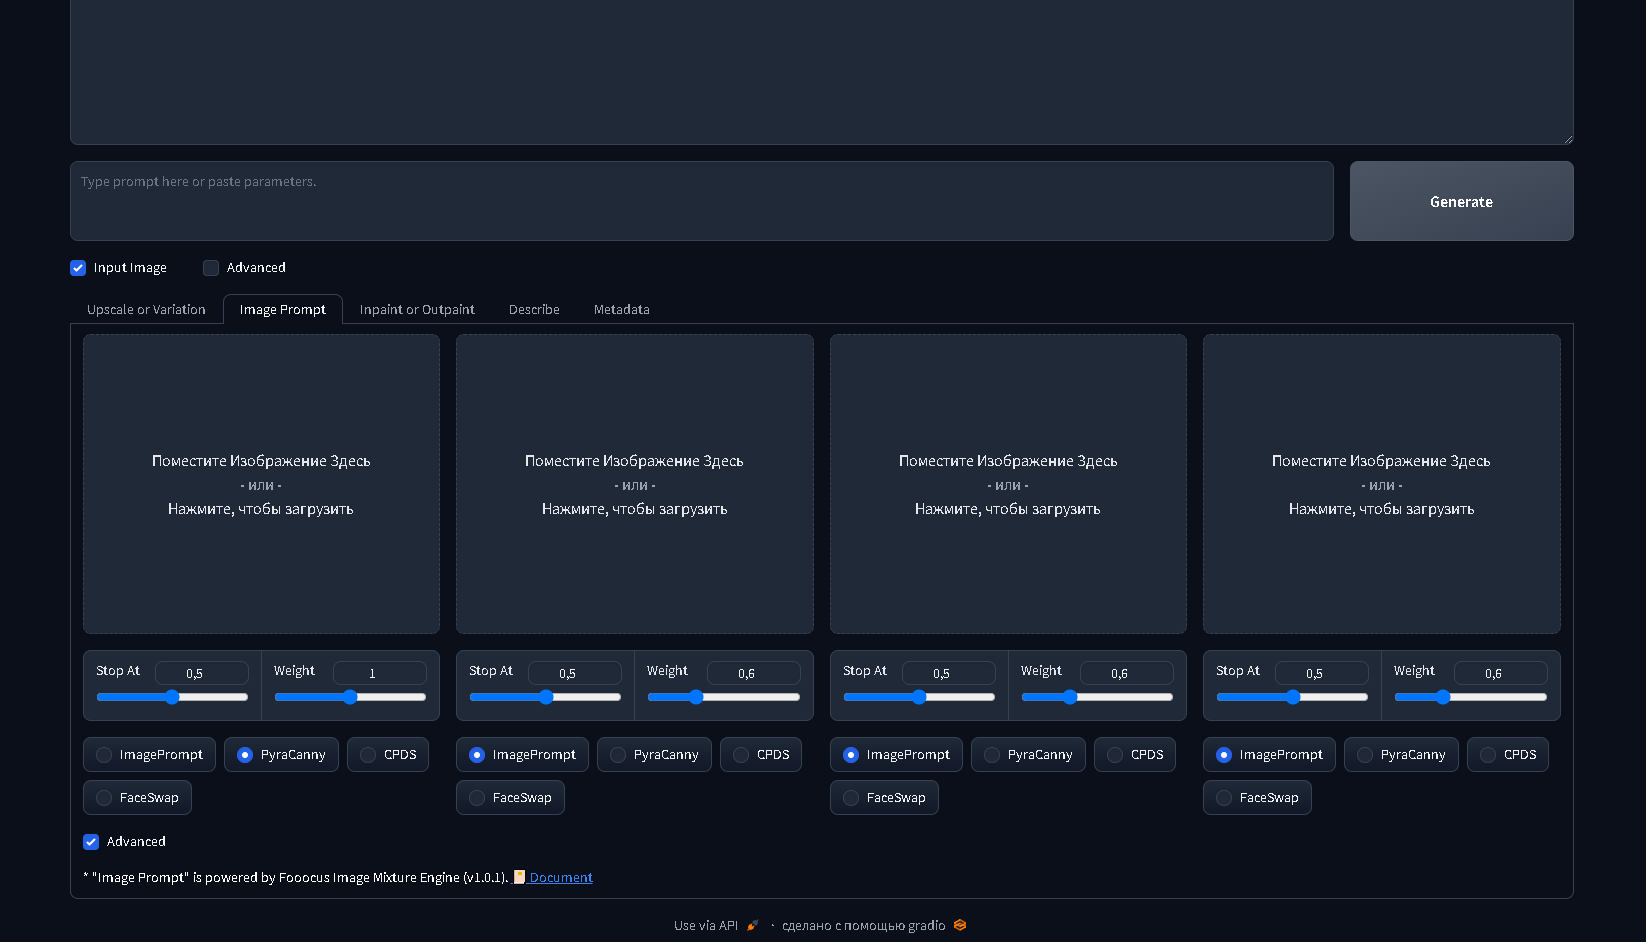Click the rocket icon next to Use via API

[752, 926]
